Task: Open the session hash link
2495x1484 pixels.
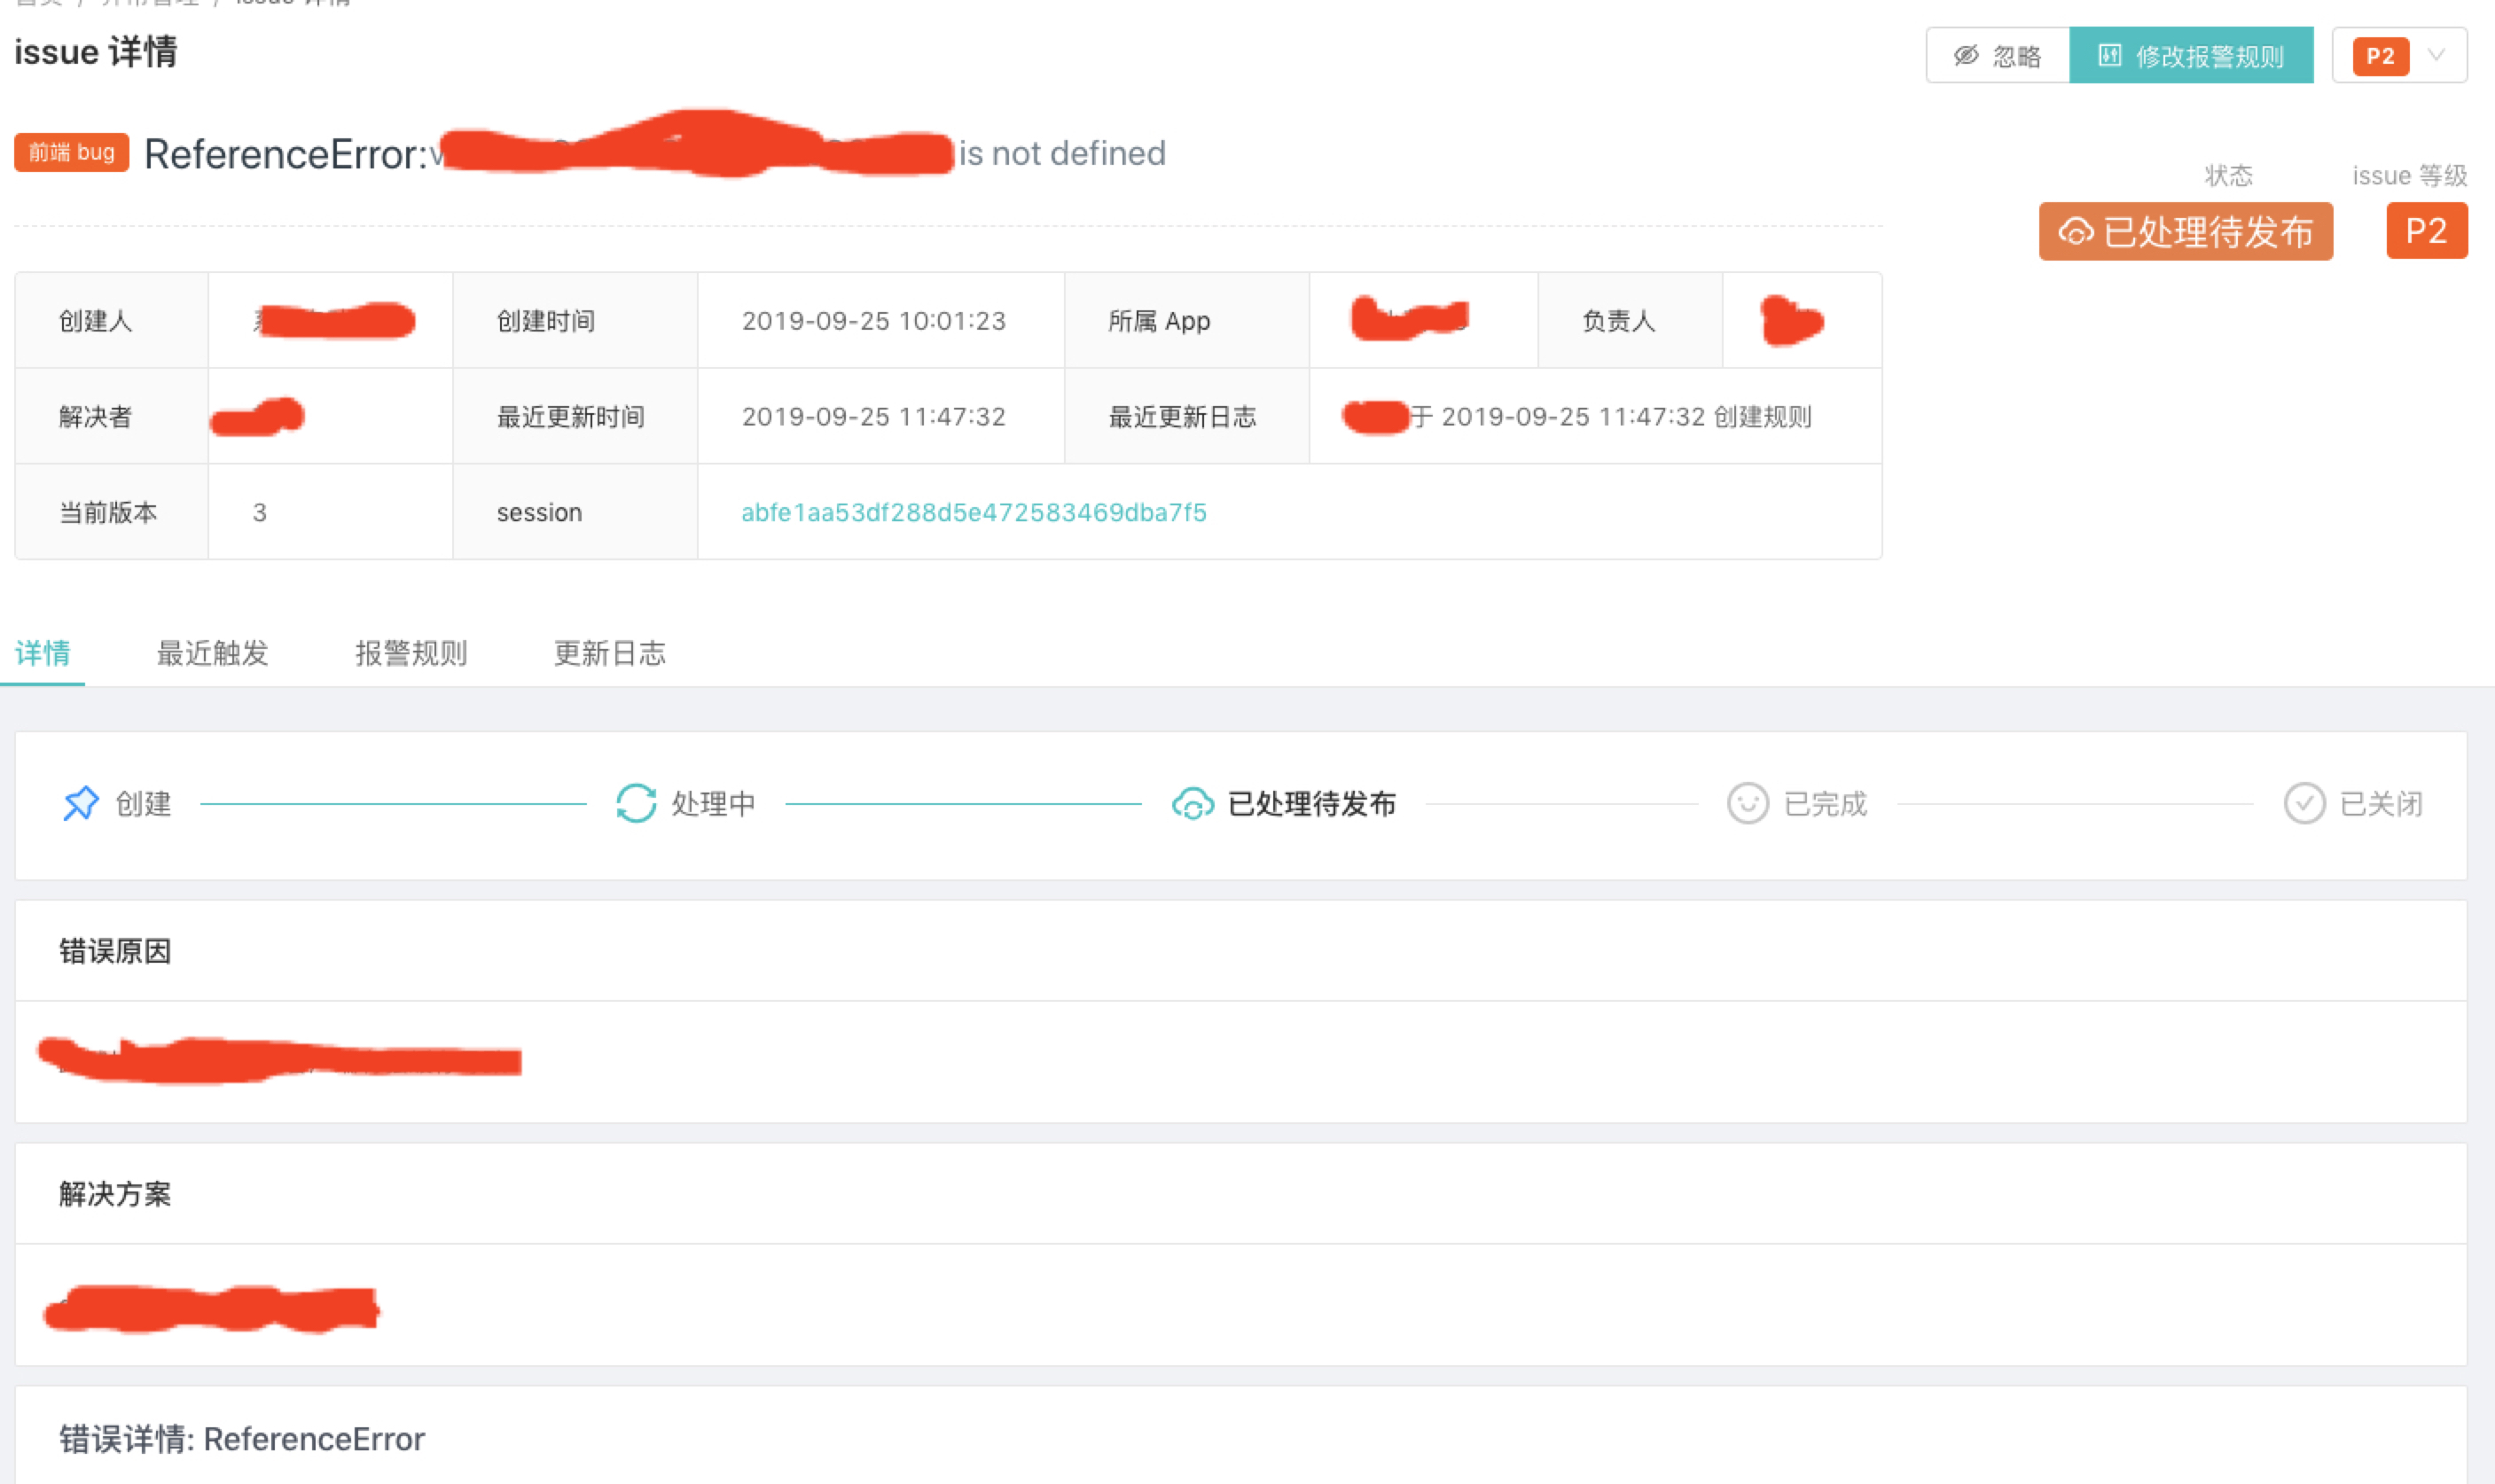Action: click(x=973, y=512)
